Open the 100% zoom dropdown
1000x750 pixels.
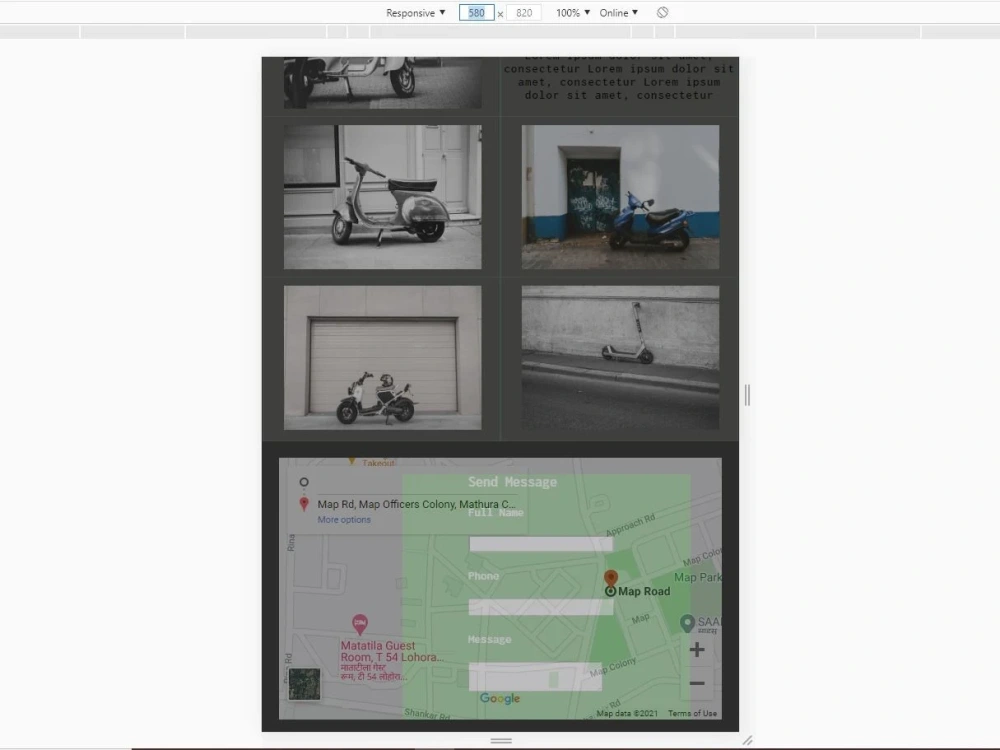(x=573, y=13)
